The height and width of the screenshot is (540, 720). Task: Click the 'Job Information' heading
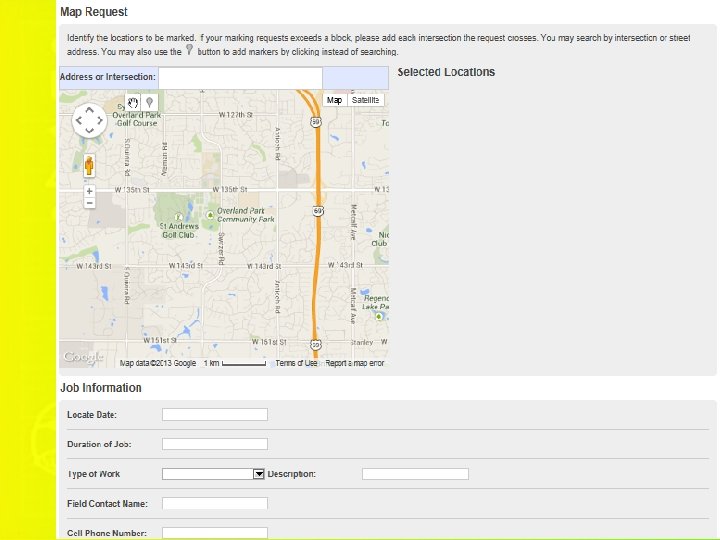click(101, 388)
